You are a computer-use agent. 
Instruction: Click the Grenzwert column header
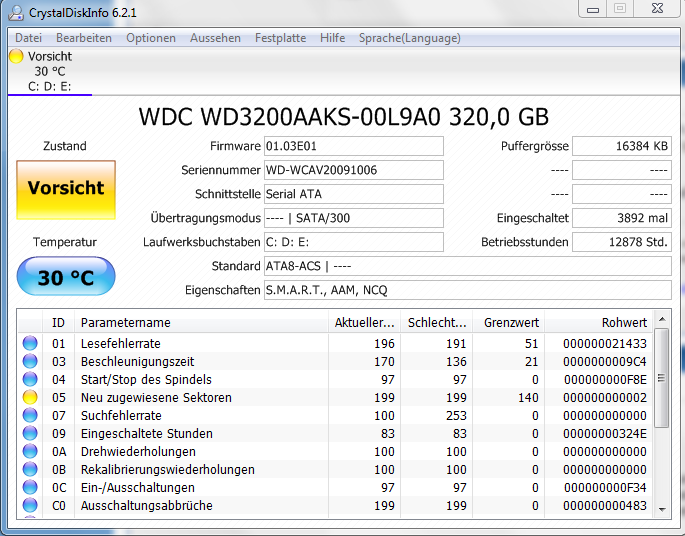pyautogui.click(x=509, y=322)
